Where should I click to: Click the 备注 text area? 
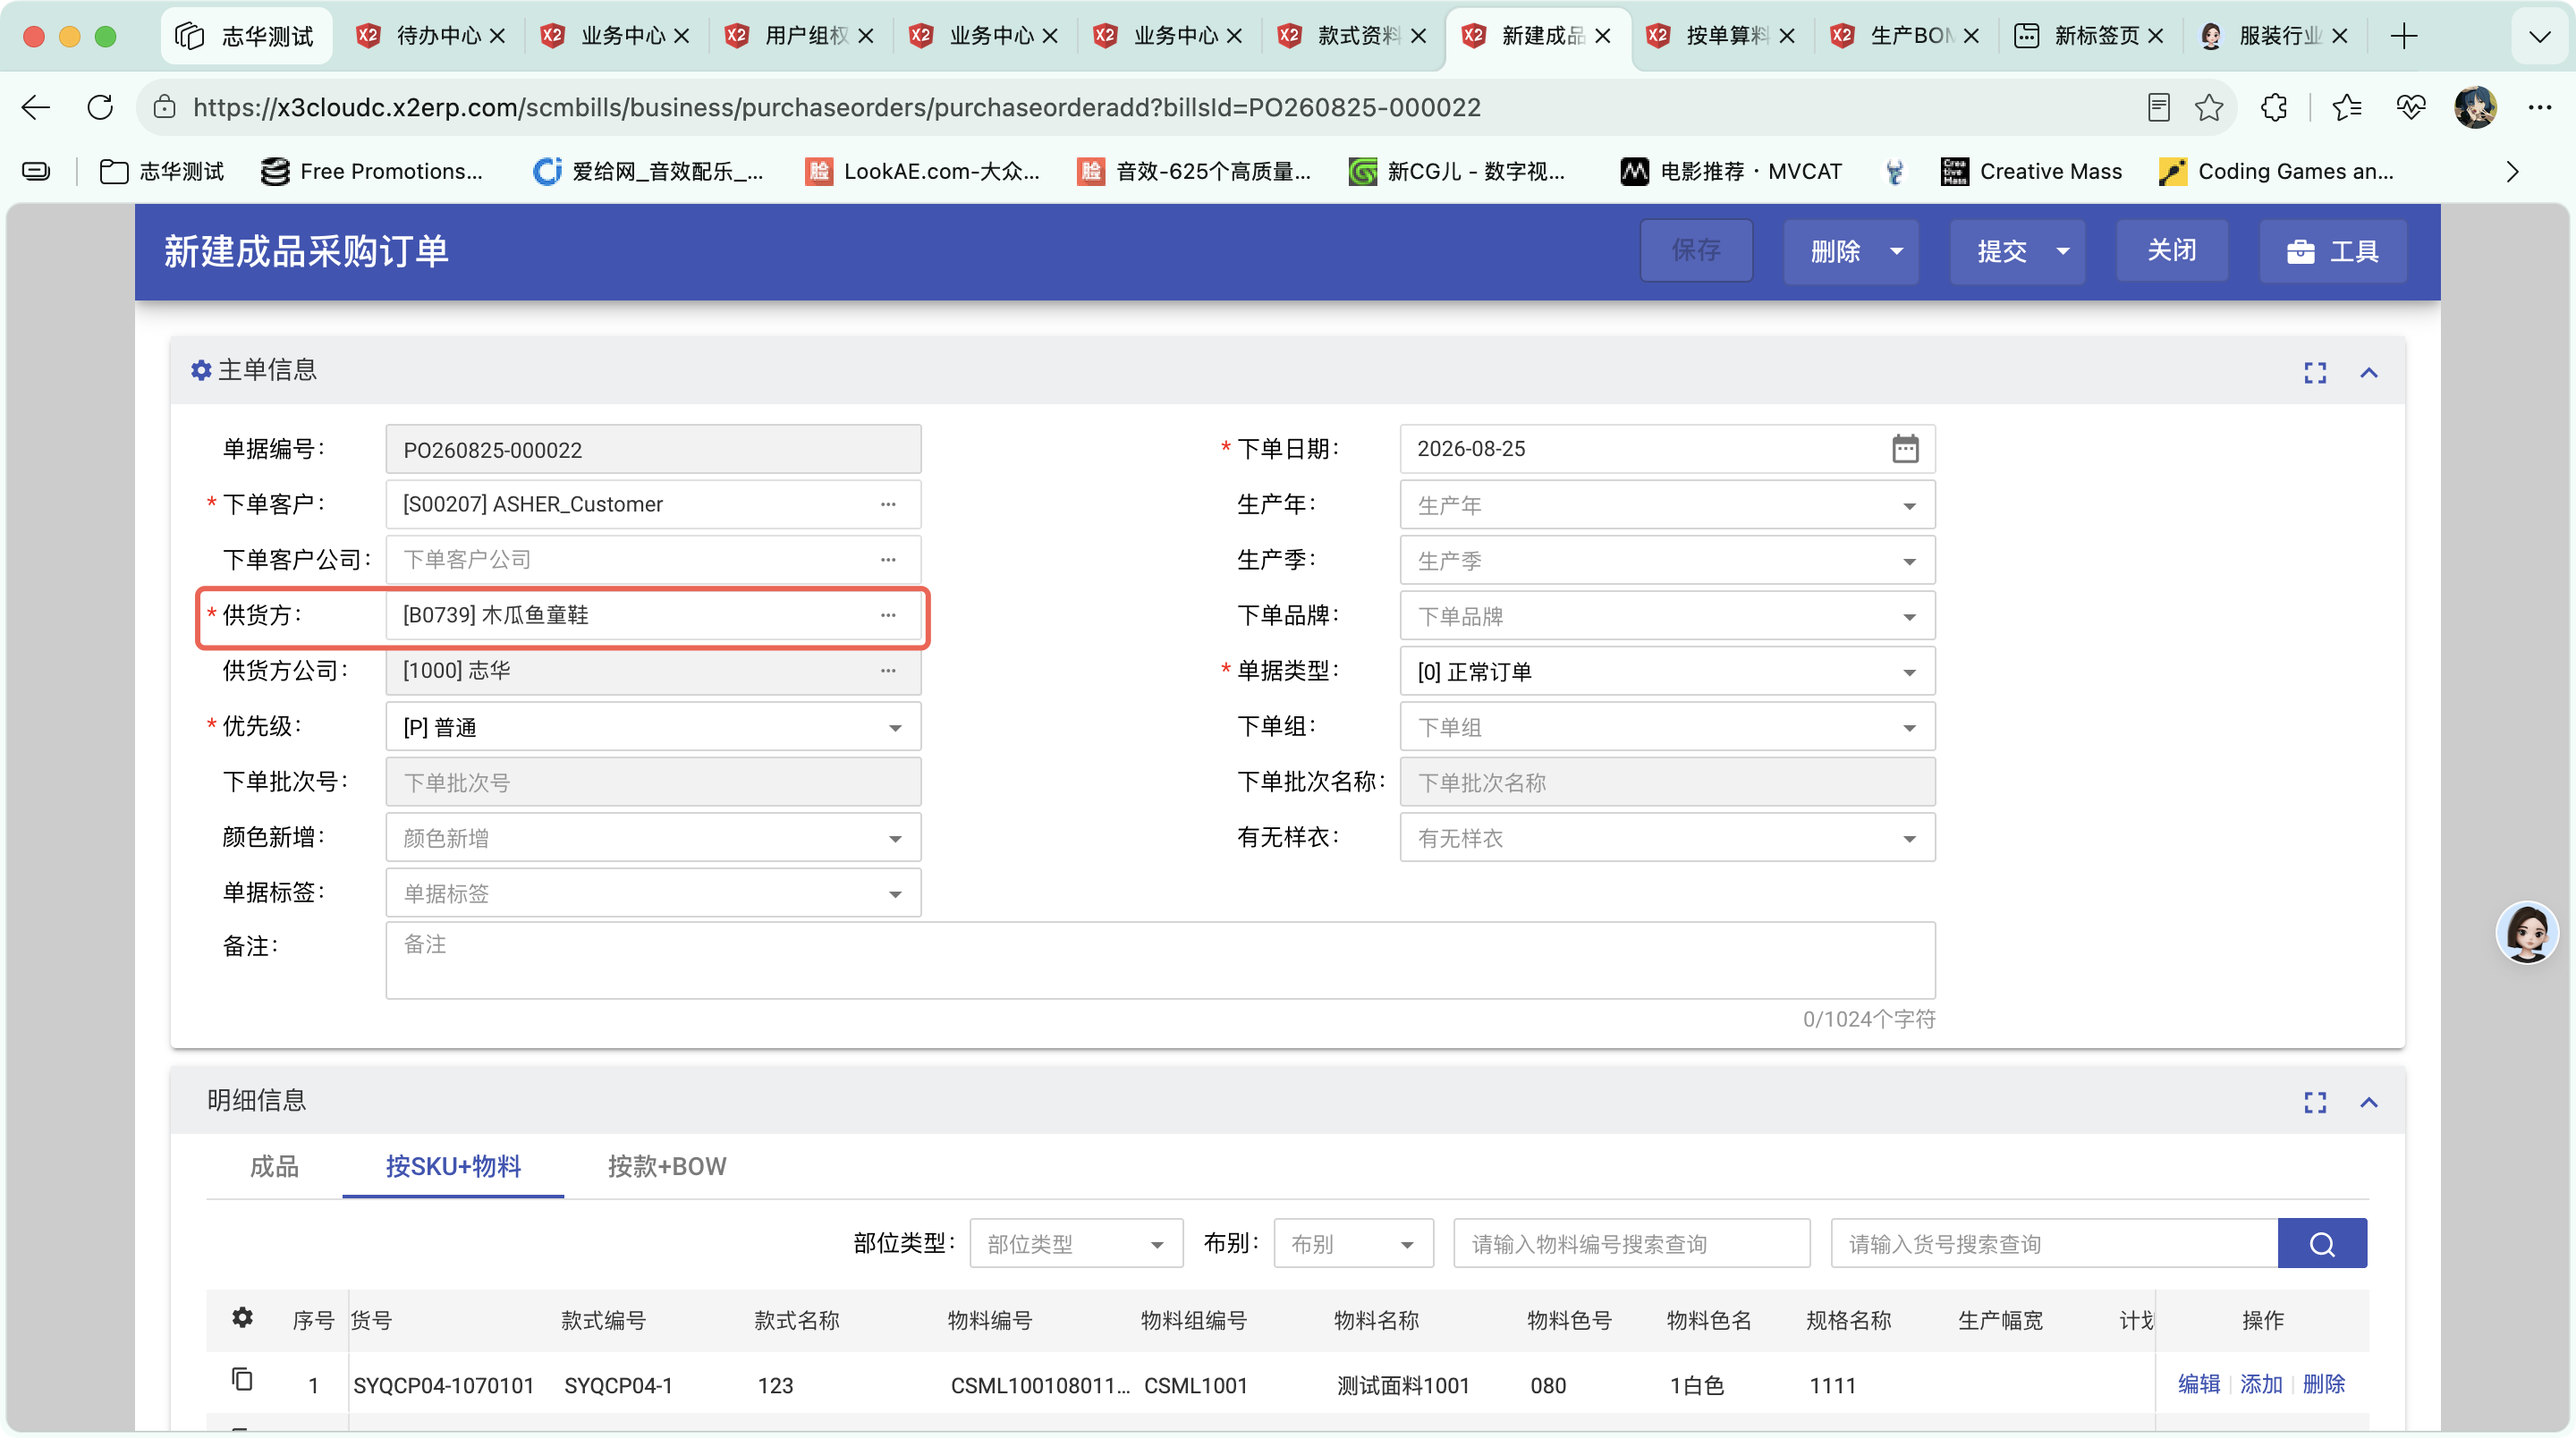[x=1160, y=960]
